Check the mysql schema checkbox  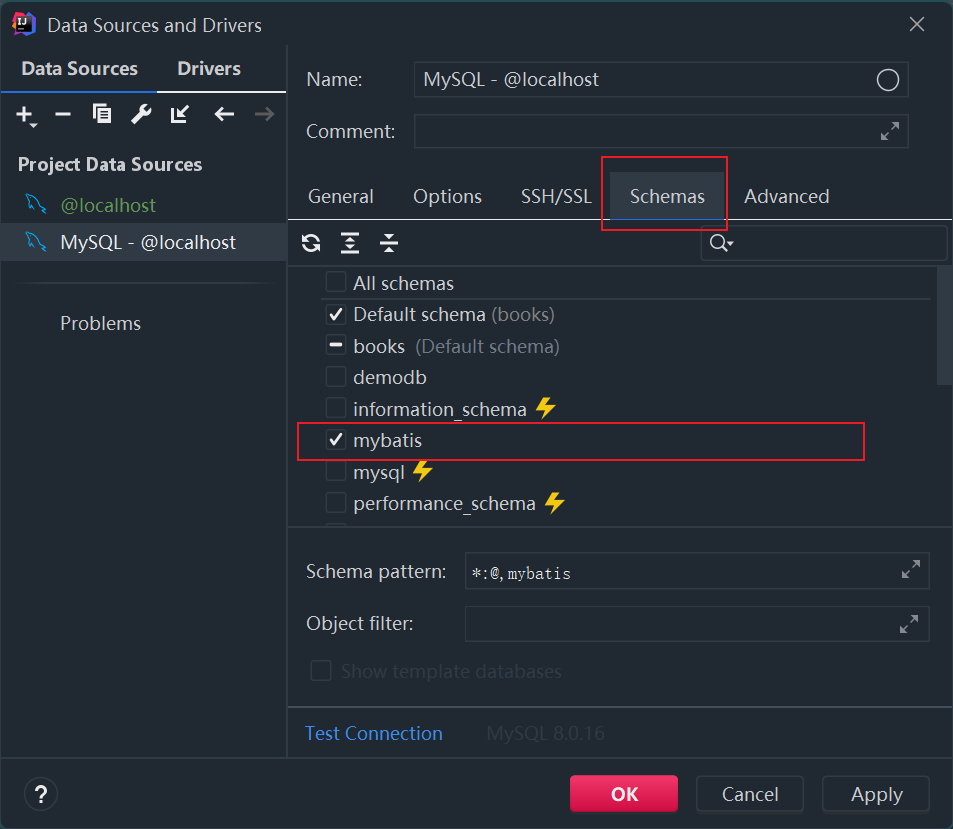(x=335, y=471)
